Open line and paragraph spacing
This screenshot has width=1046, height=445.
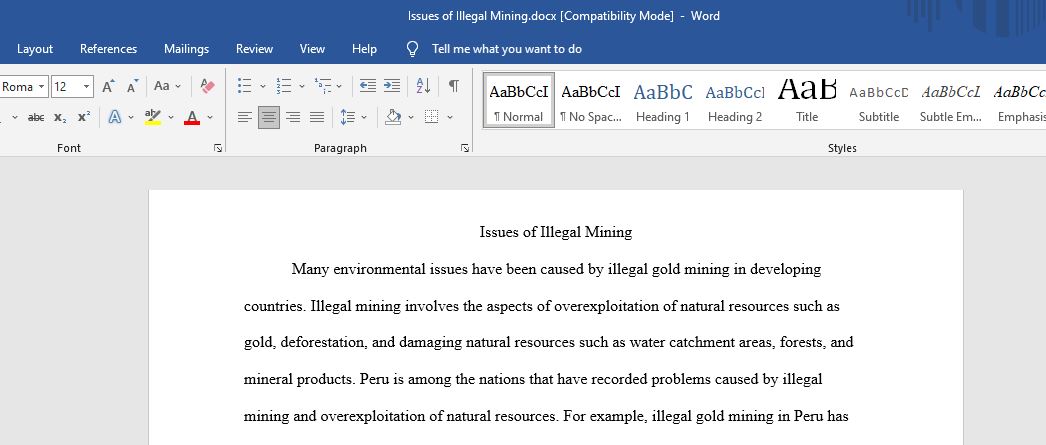tap(348, 117)
